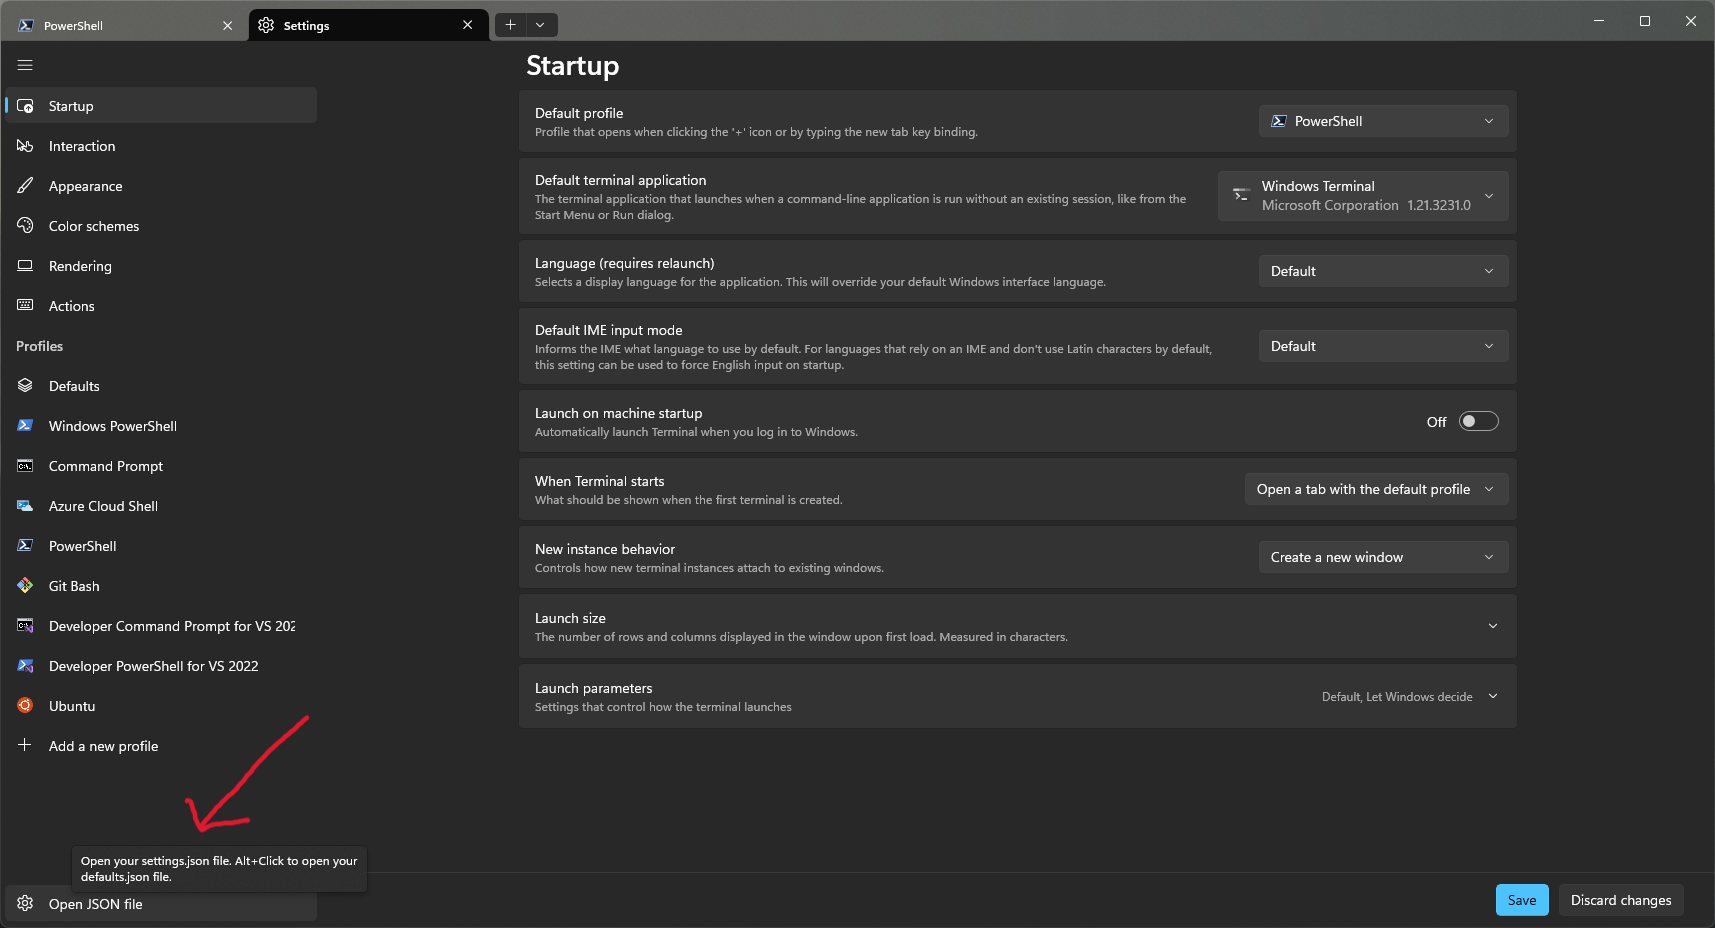Click Open JSON file
This screenshot has height=928, width=1715.
[162, 904]
